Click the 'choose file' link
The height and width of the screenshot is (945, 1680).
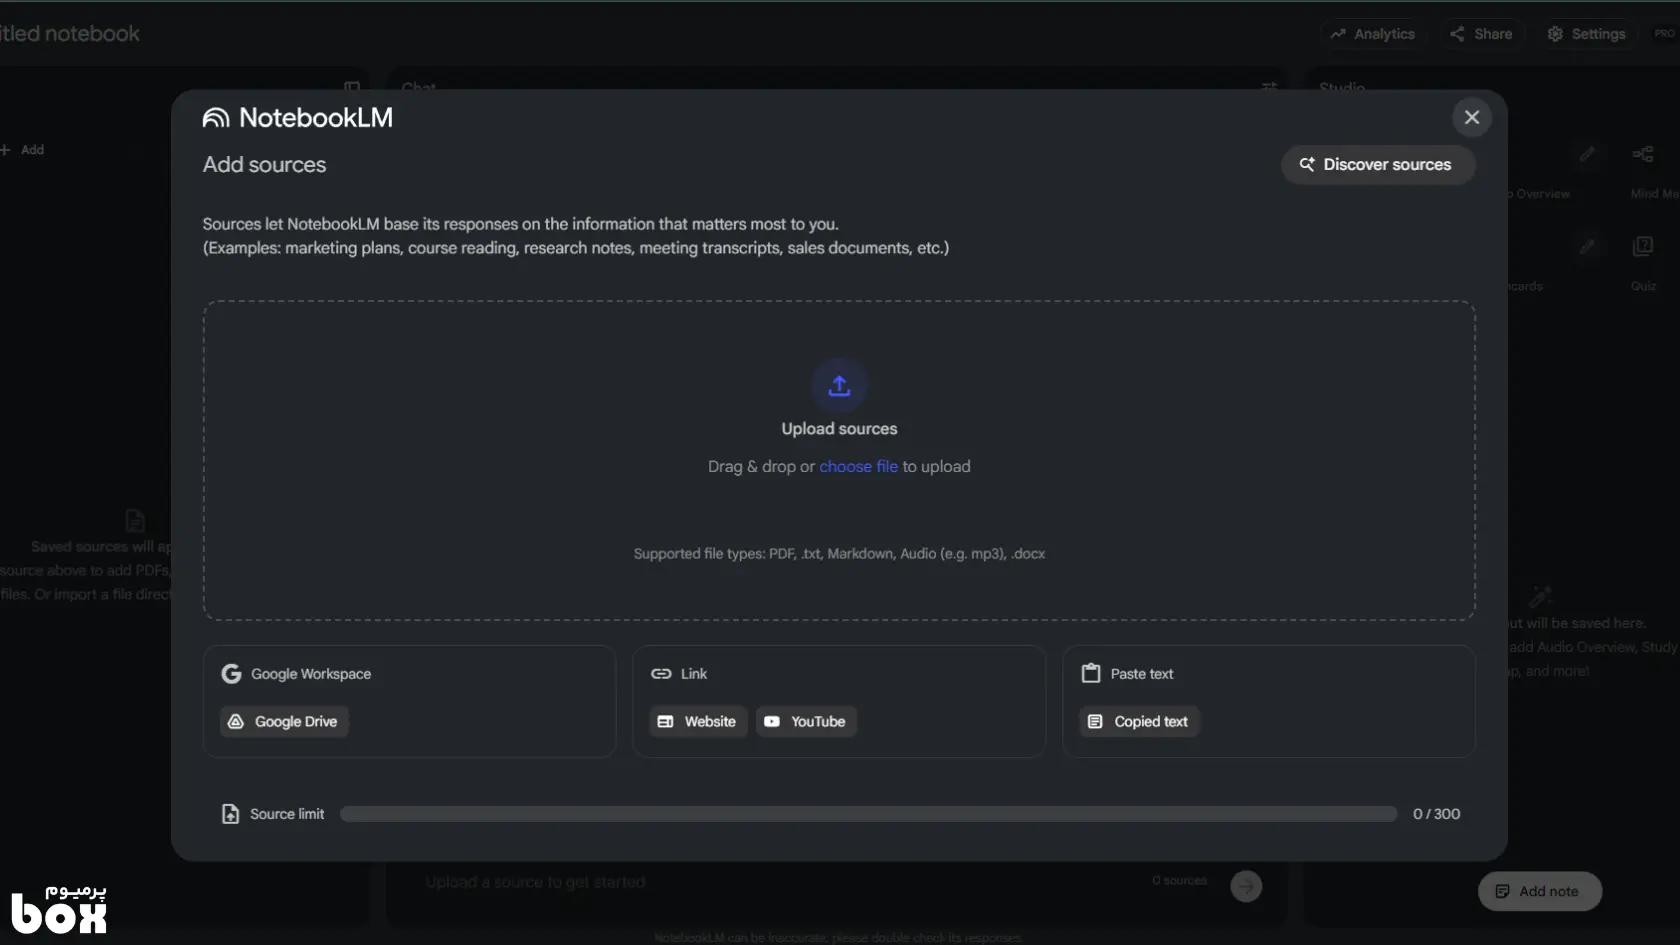pos(858,467)
